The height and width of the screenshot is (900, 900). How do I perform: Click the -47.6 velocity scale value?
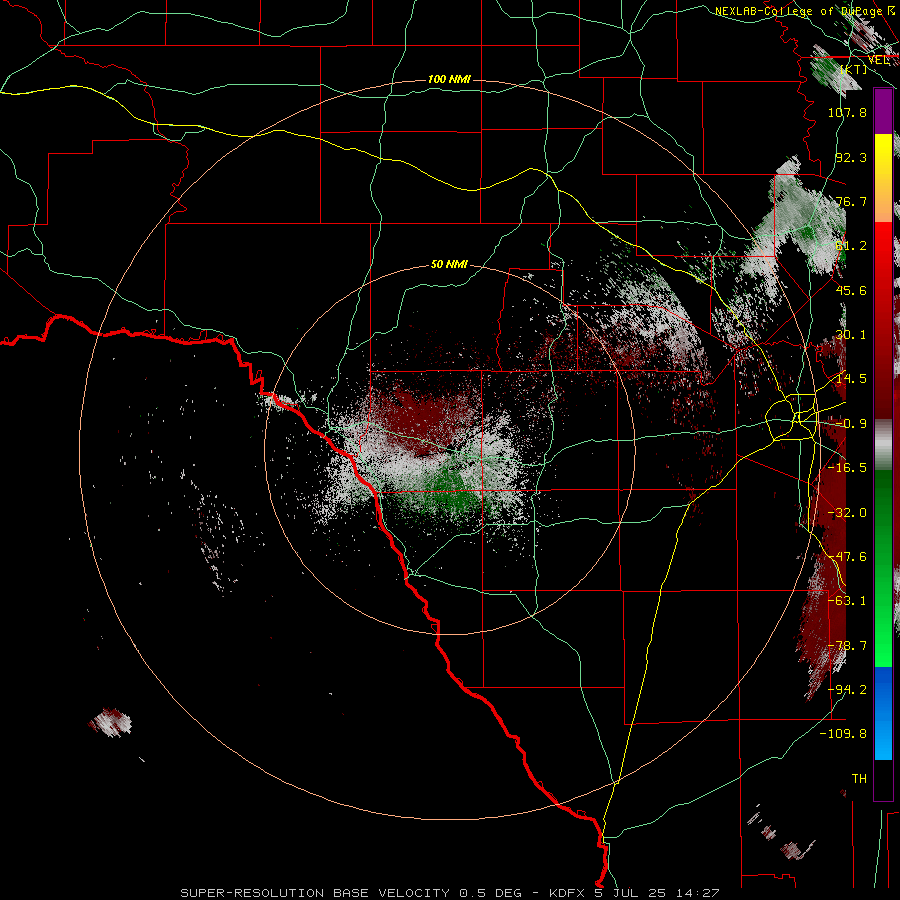847,557
